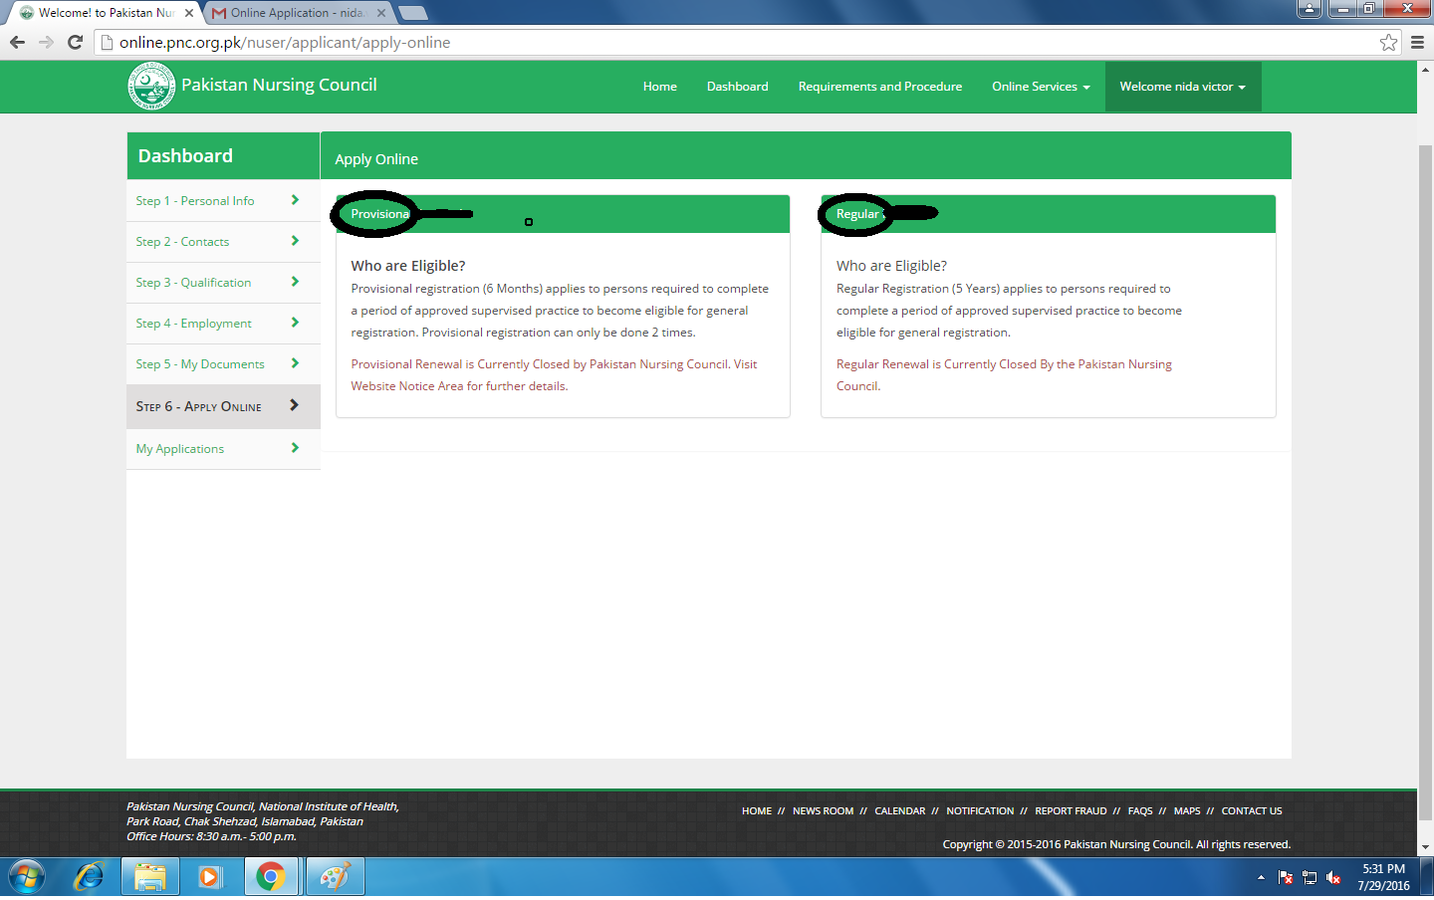Open the media player taskbar icon

209,877
